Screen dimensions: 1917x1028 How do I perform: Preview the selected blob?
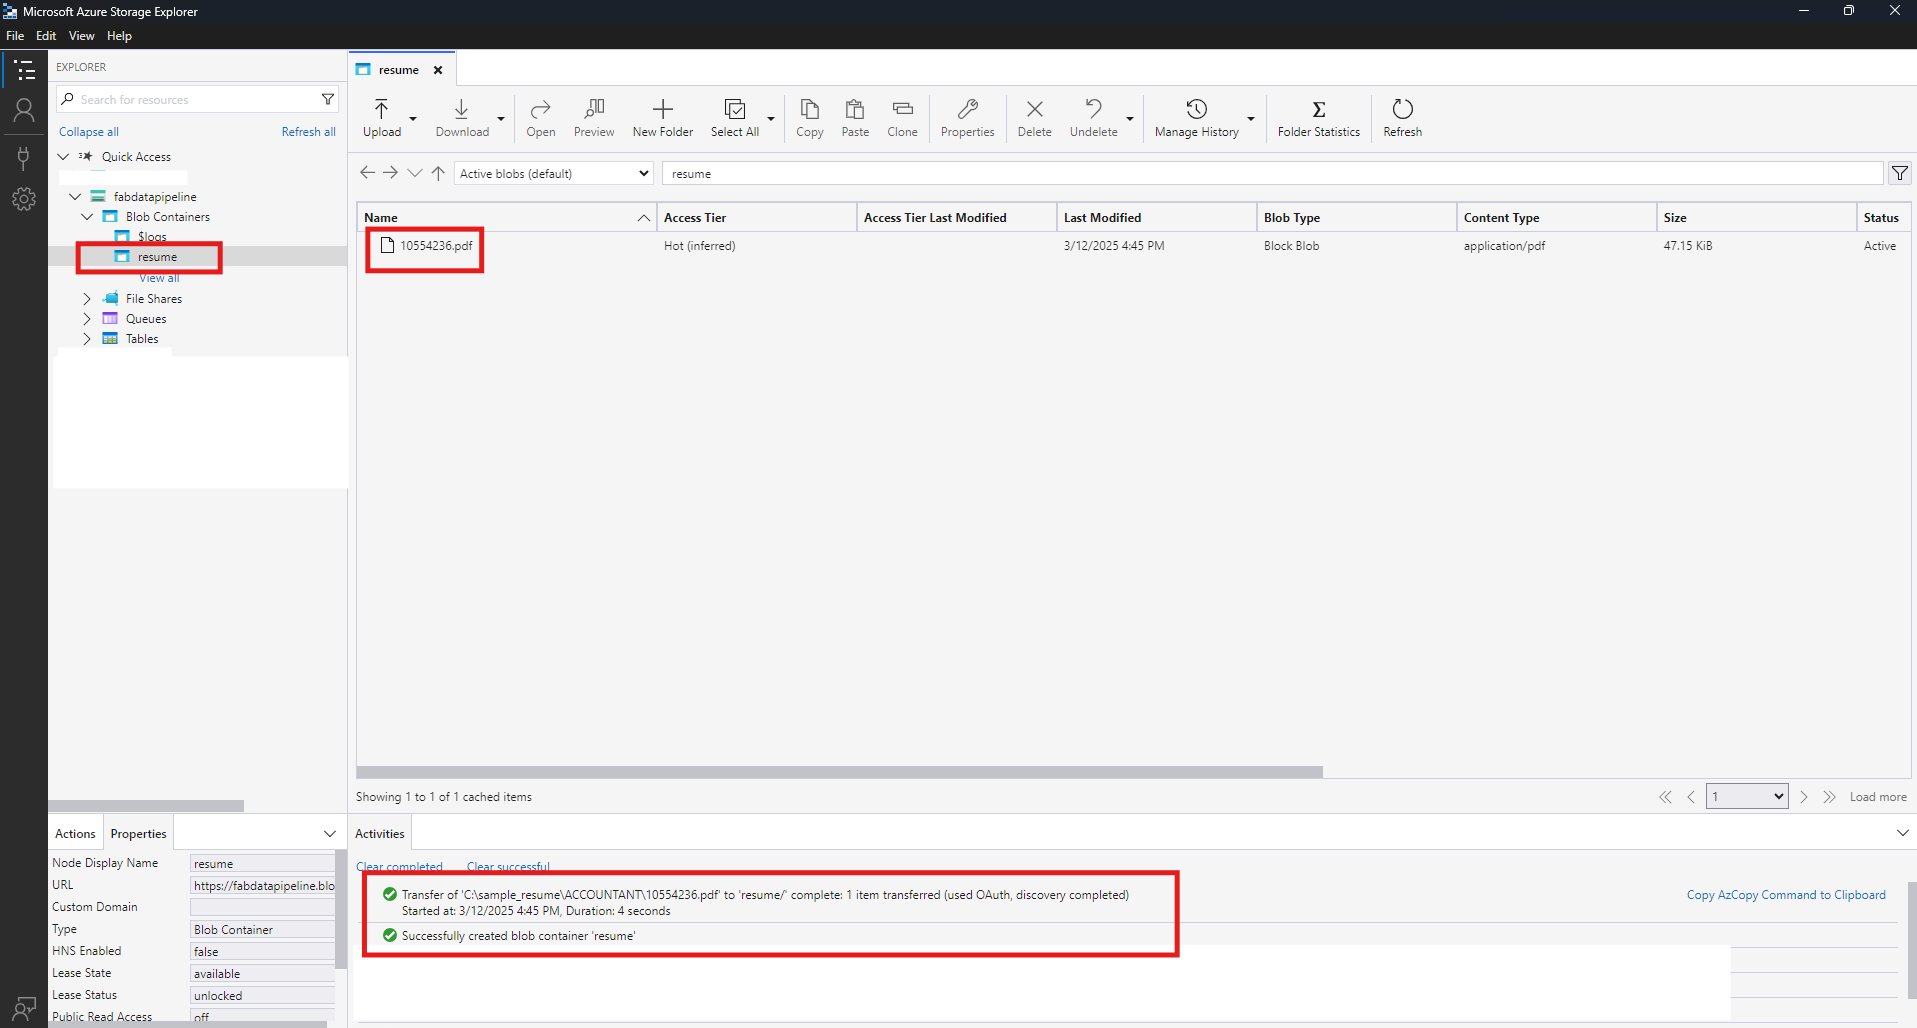593,117
